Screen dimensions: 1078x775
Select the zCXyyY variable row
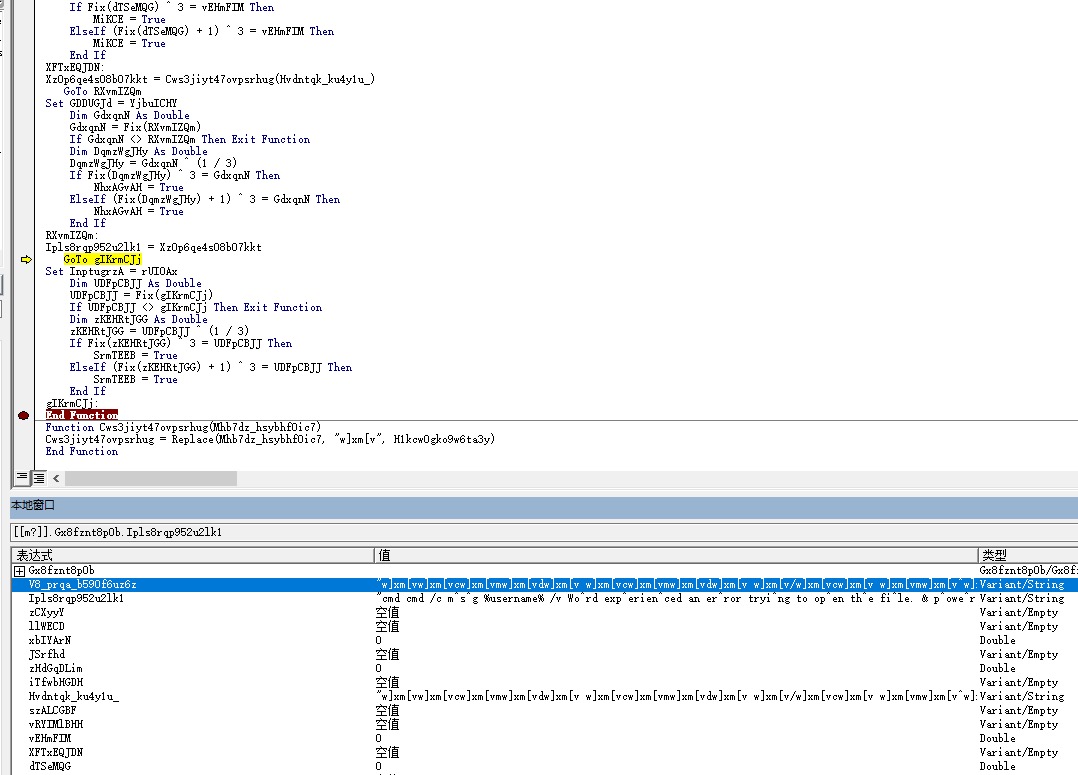pos(544,612)
